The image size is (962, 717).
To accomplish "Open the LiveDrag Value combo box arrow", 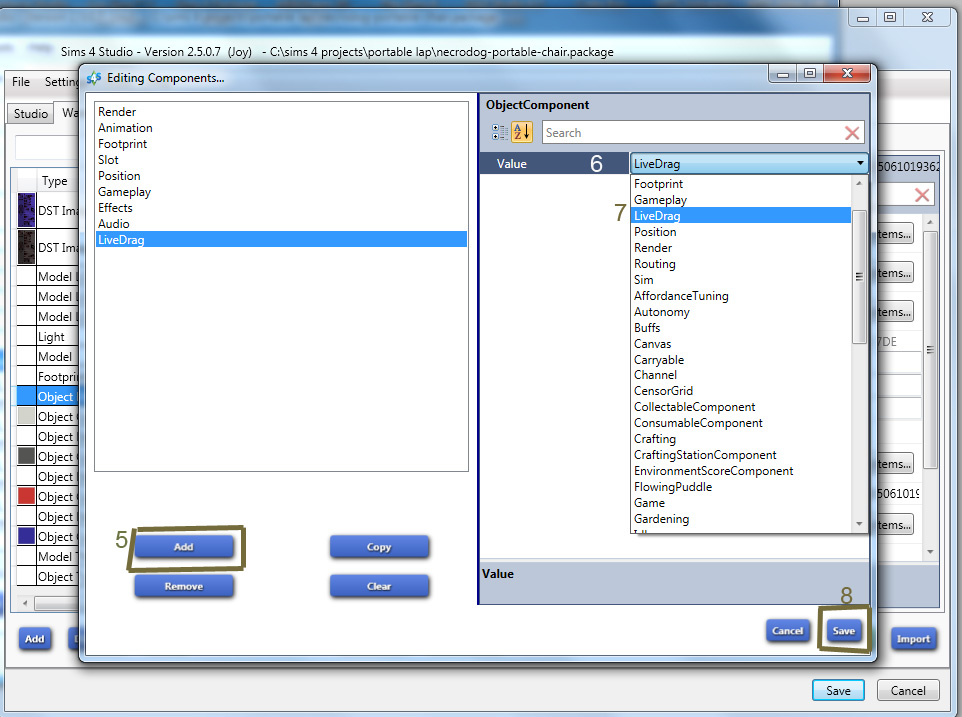I will click(x=860, y=163).
